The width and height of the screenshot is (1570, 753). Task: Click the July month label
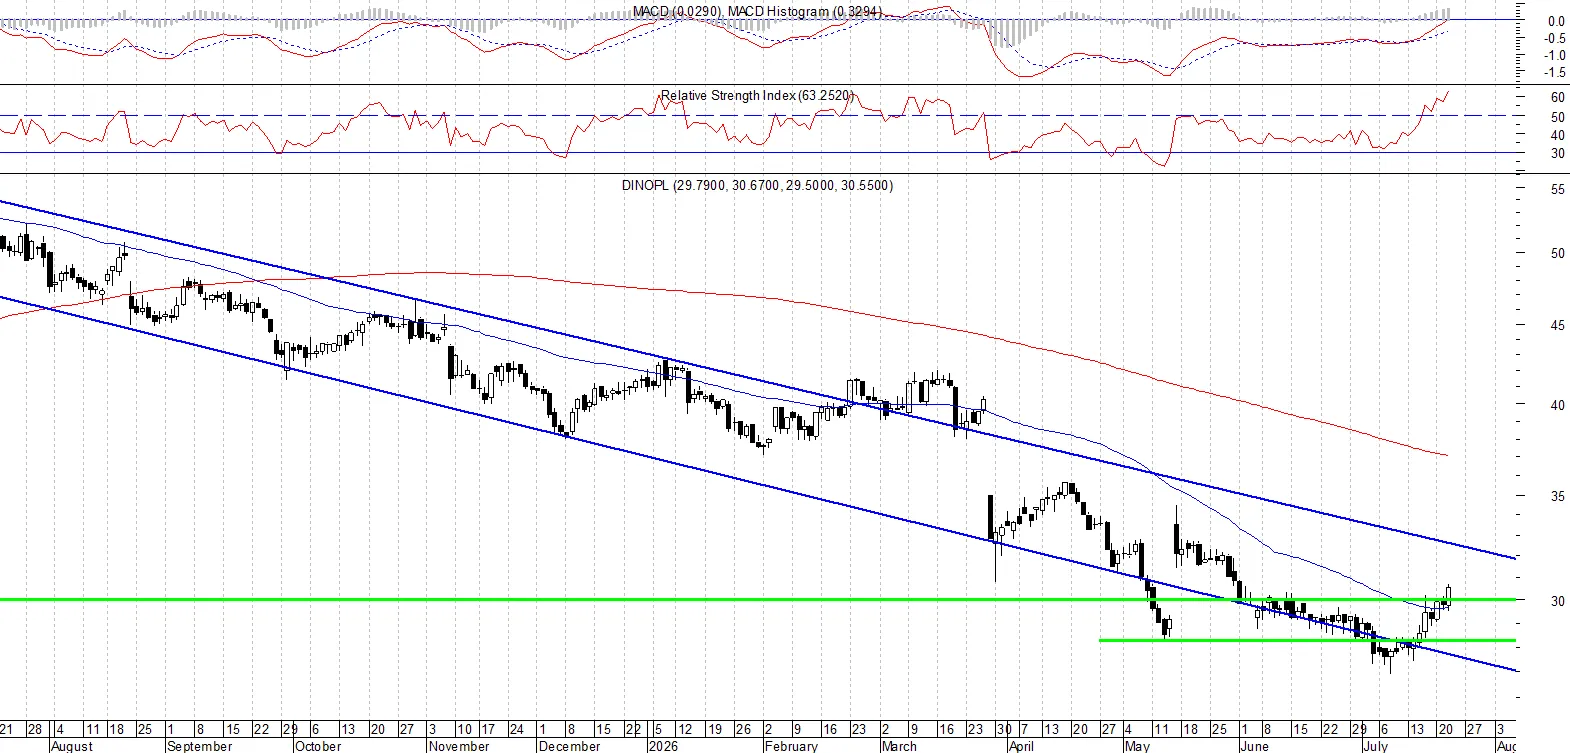1376,746
